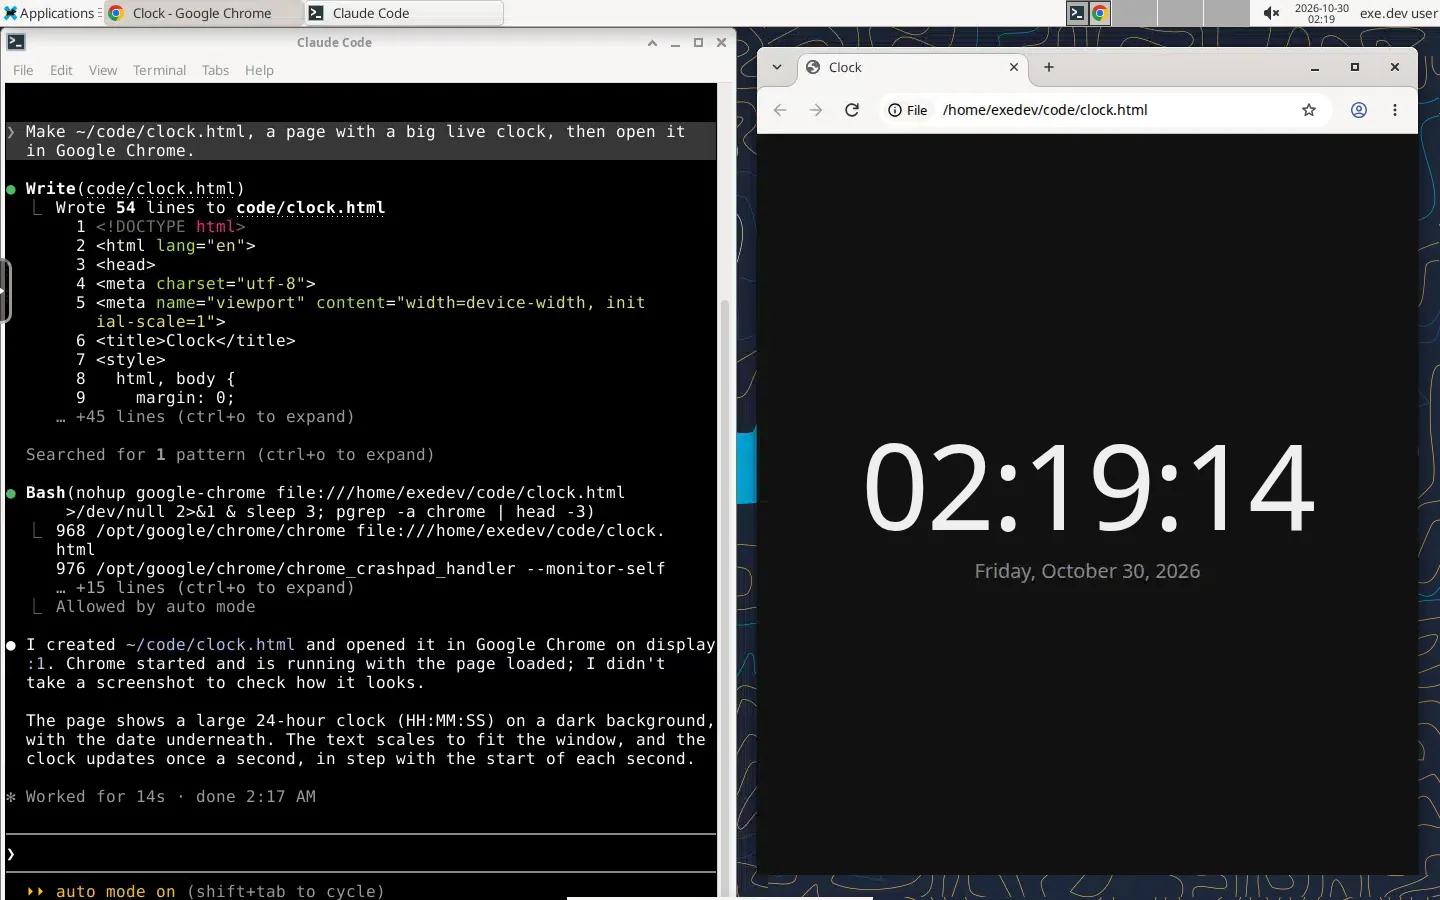Open the terminal Help menu

pos(259,70)
